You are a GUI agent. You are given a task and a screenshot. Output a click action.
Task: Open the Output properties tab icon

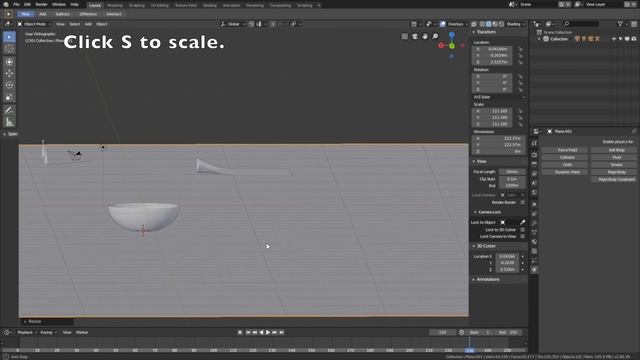[534, 164]
